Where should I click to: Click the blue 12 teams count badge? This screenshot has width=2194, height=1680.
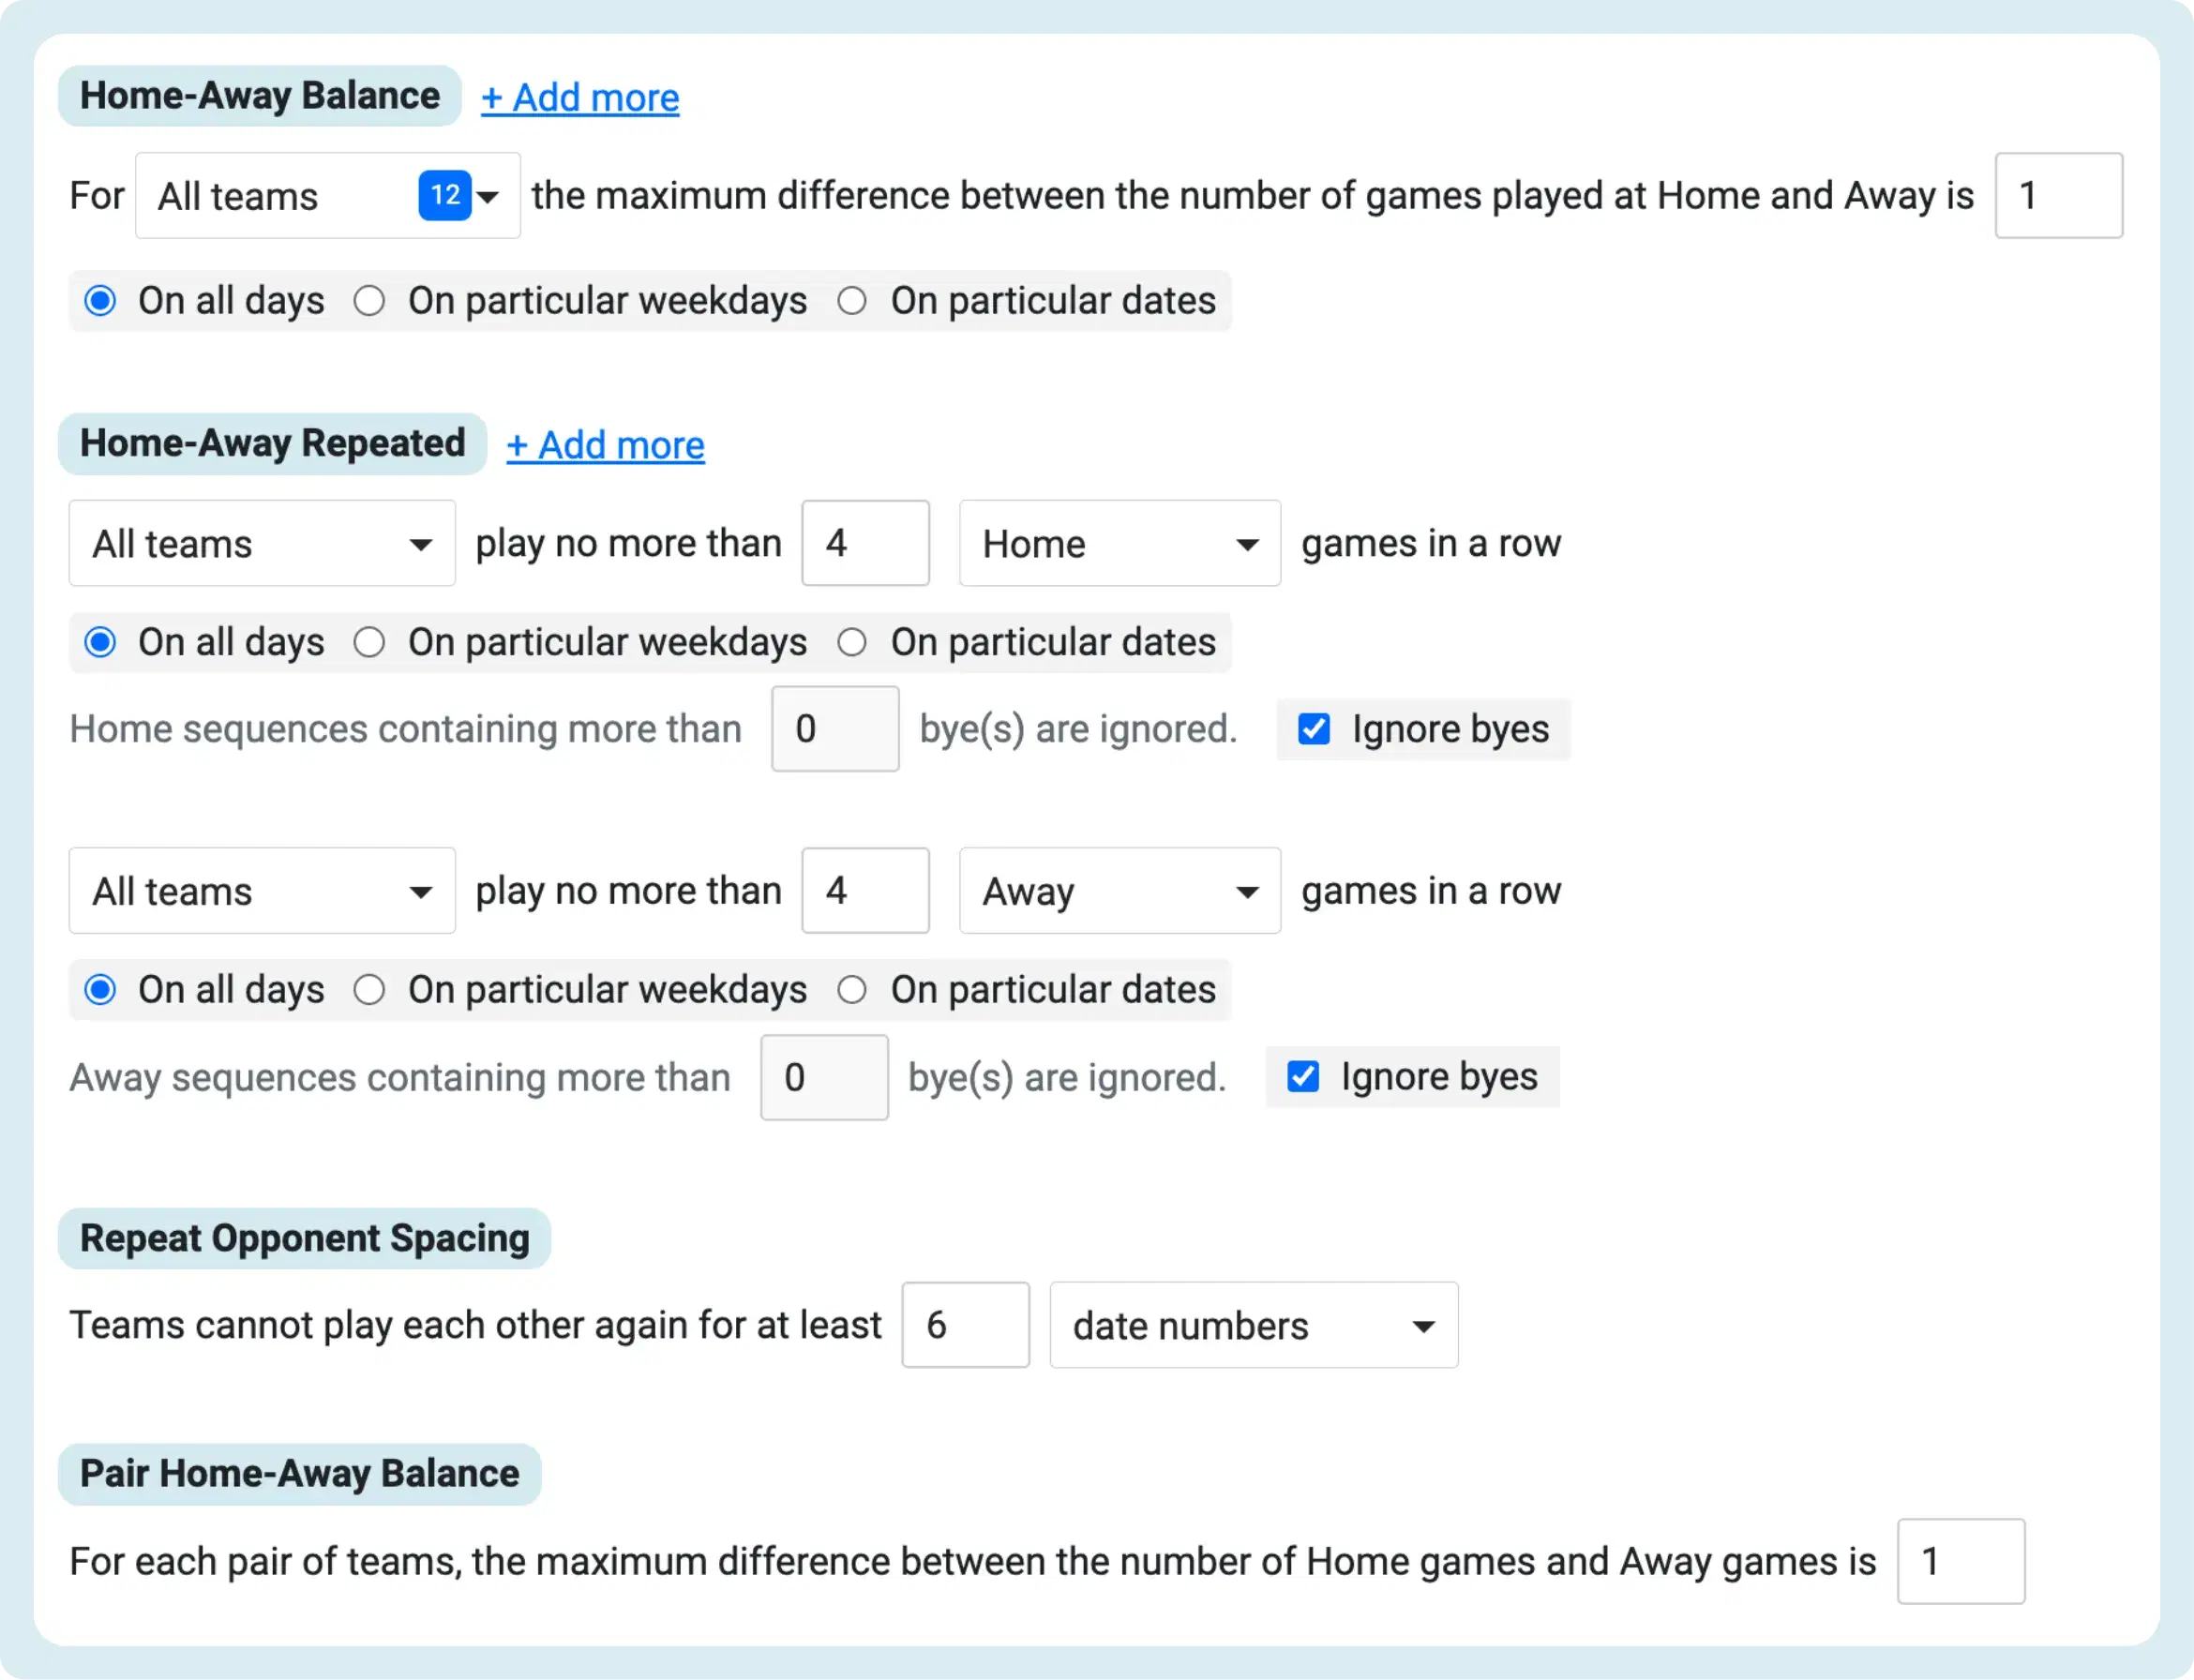coord(444,195)
